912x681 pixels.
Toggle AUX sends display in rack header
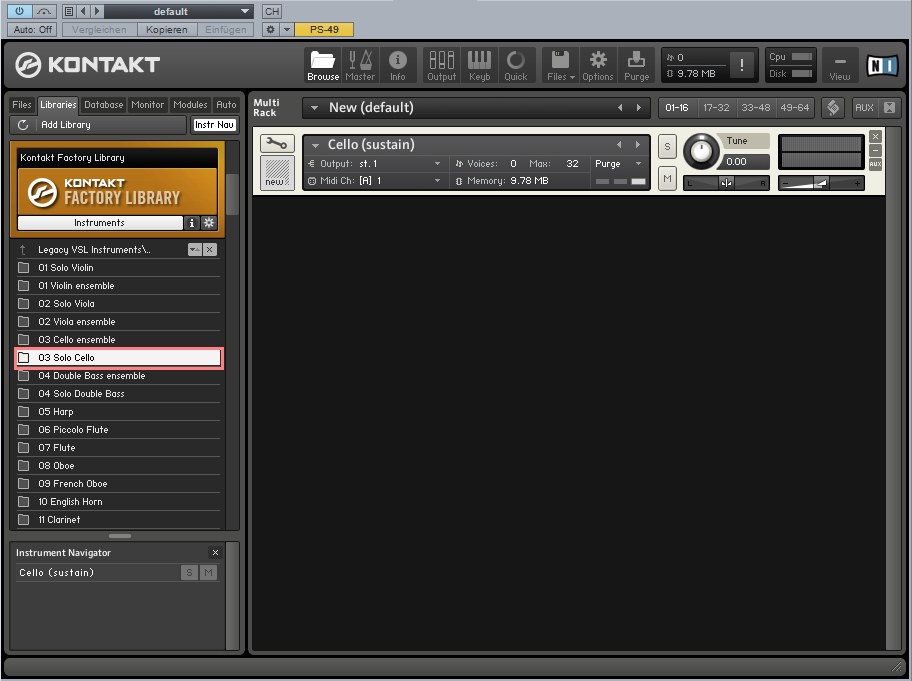click(x=864, y=108)
